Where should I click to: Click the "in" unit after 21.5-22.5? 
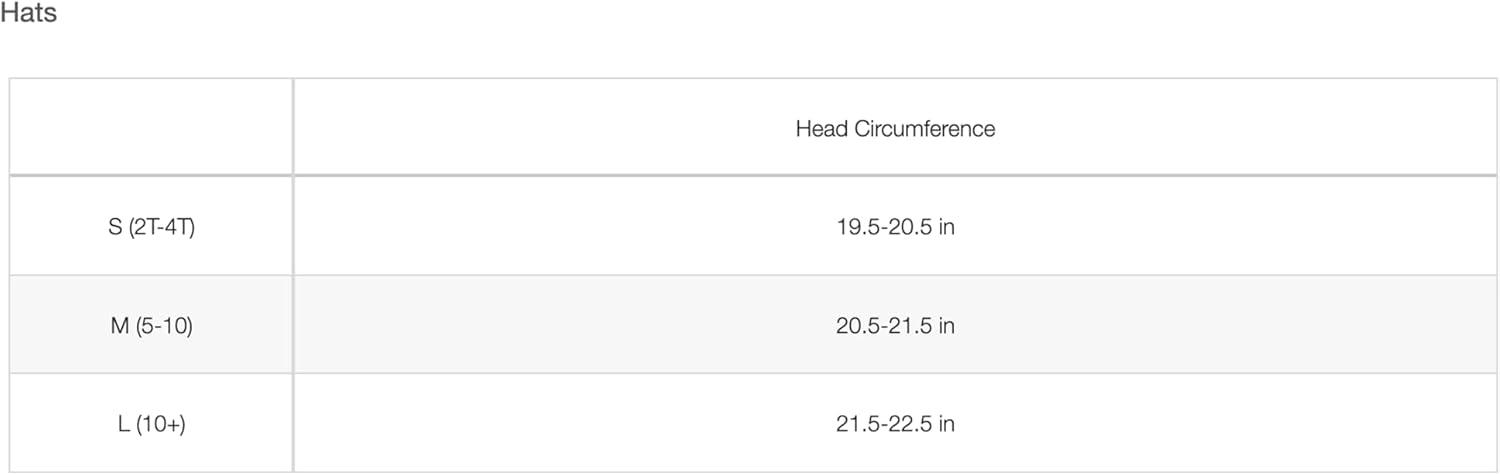click(x=946, y=424)
